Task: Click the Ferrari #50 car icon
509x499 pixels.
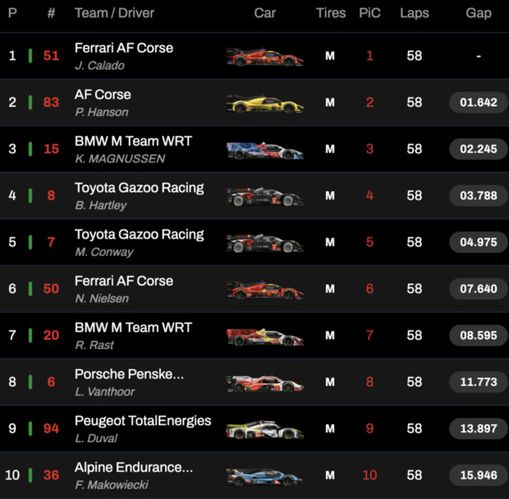Action: (265, 290)
